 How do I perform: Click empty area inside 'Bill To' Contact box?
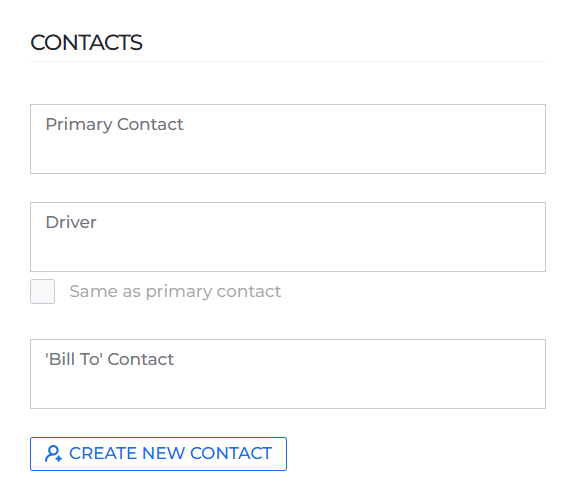tap(362, 388)
